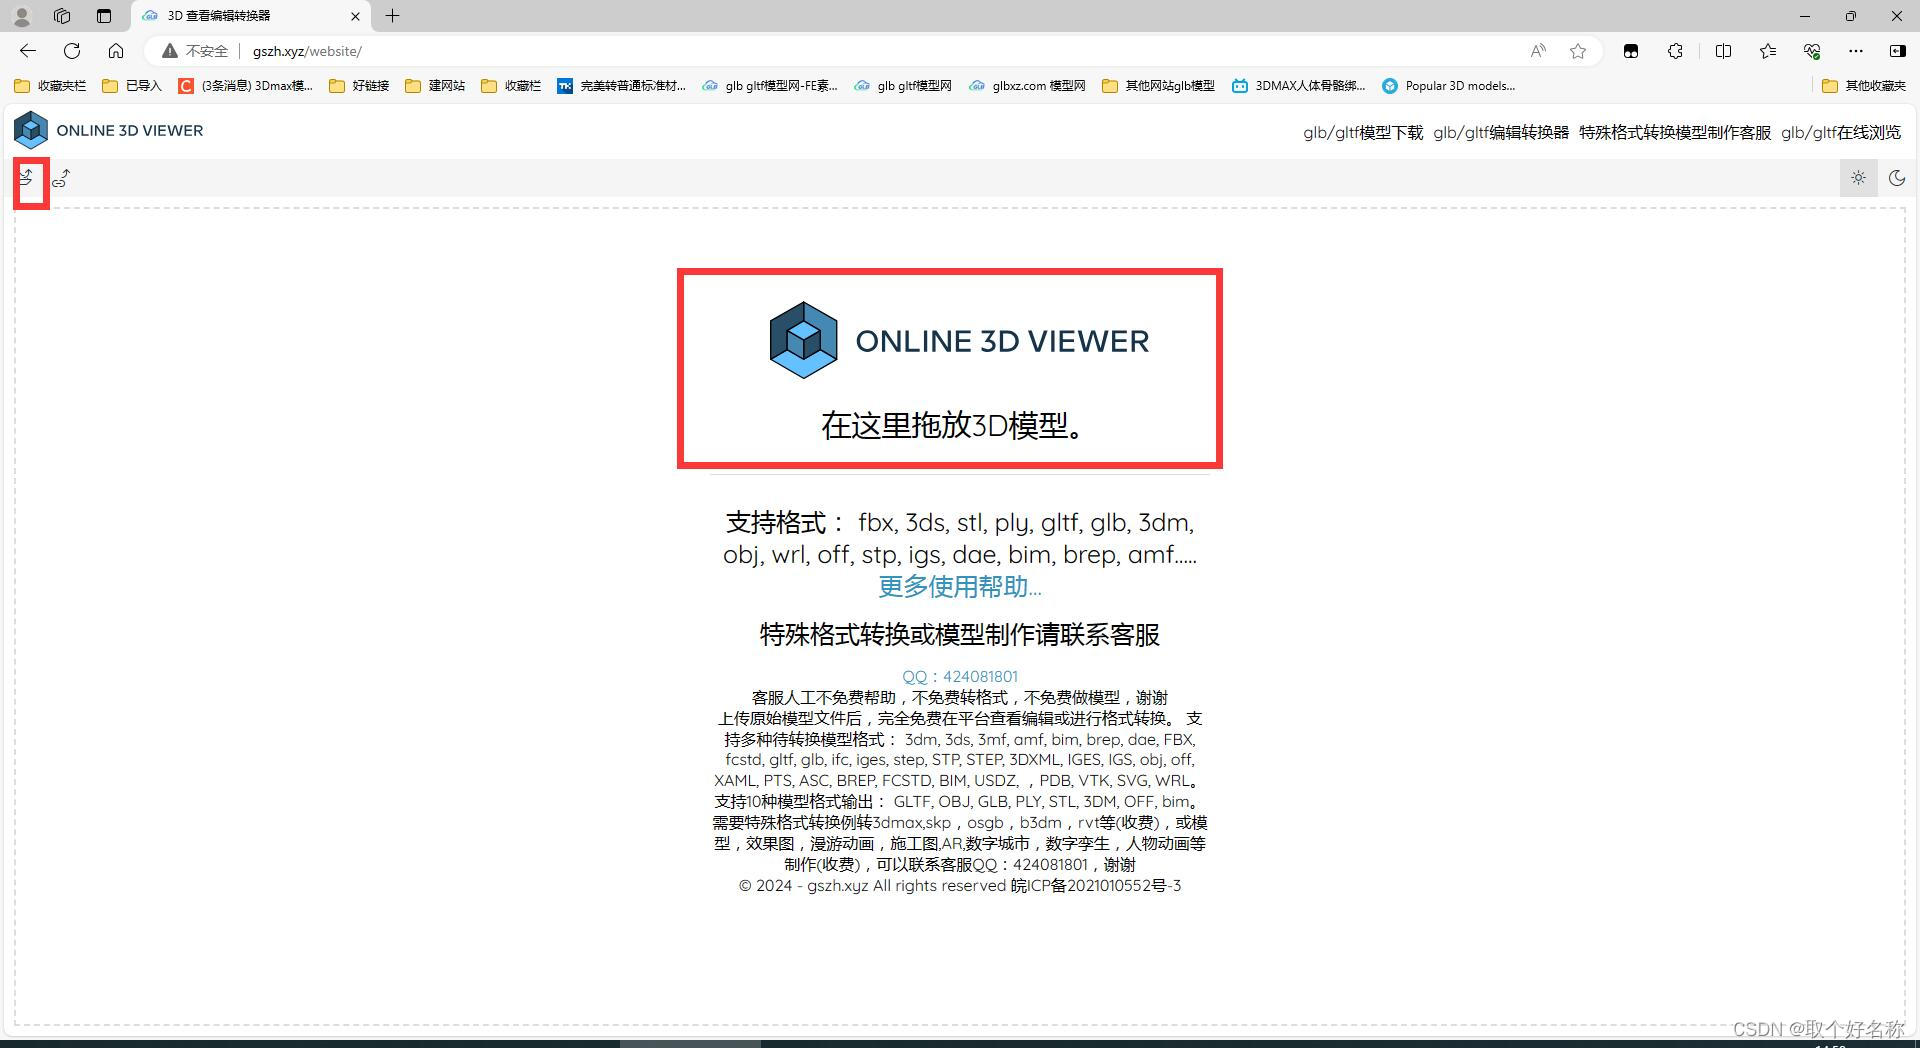Open the glb gltf模型网-FE素 bookmark

point(770,86)
